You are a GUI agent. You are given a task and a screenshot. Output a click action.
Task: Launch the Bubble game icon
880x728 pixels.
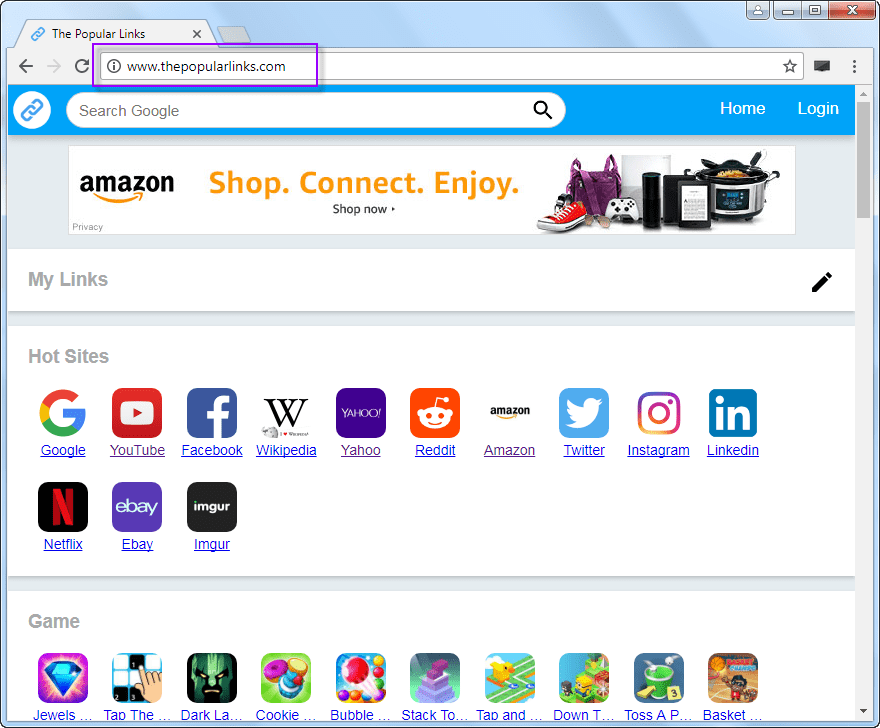[x=361, y=677]
